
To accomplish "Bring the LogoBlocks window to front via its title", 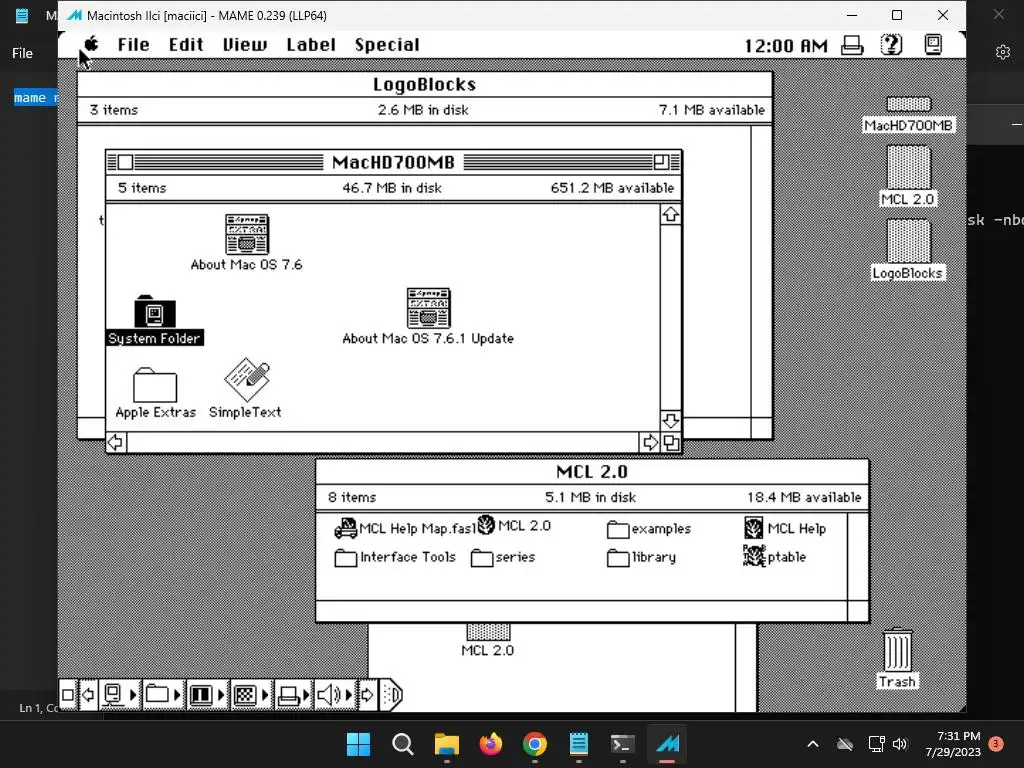I will (x=424, y=84).
